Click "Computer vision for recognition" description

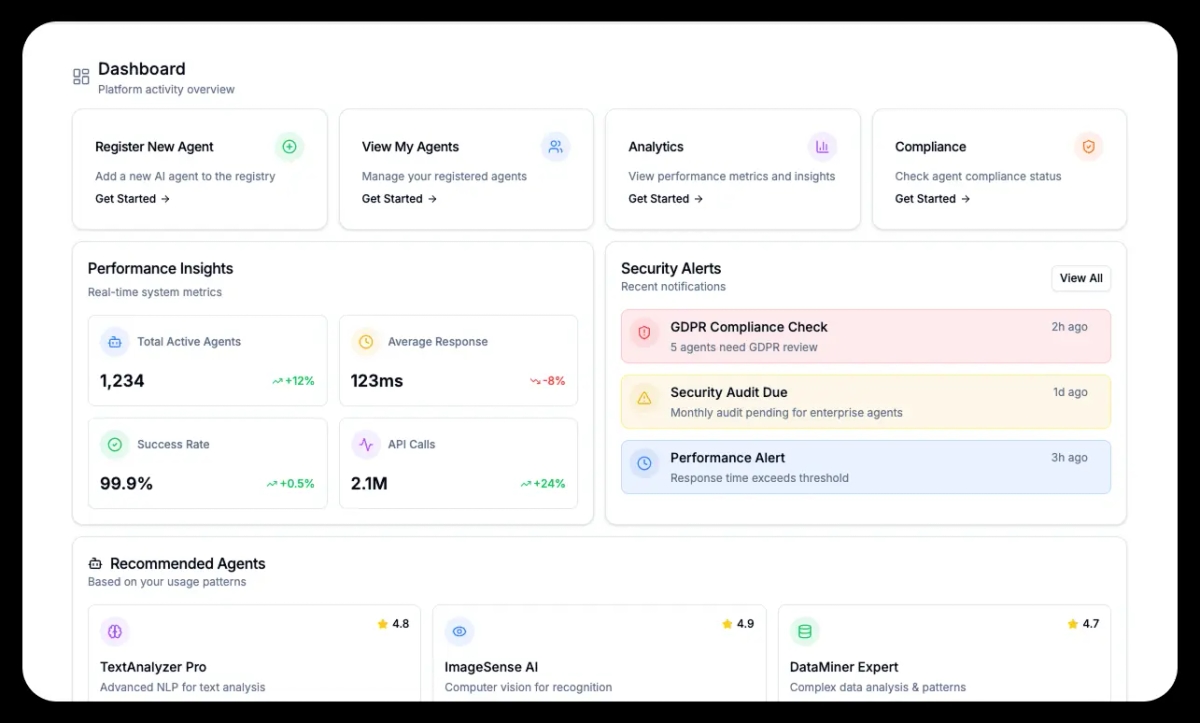point(528,688)
